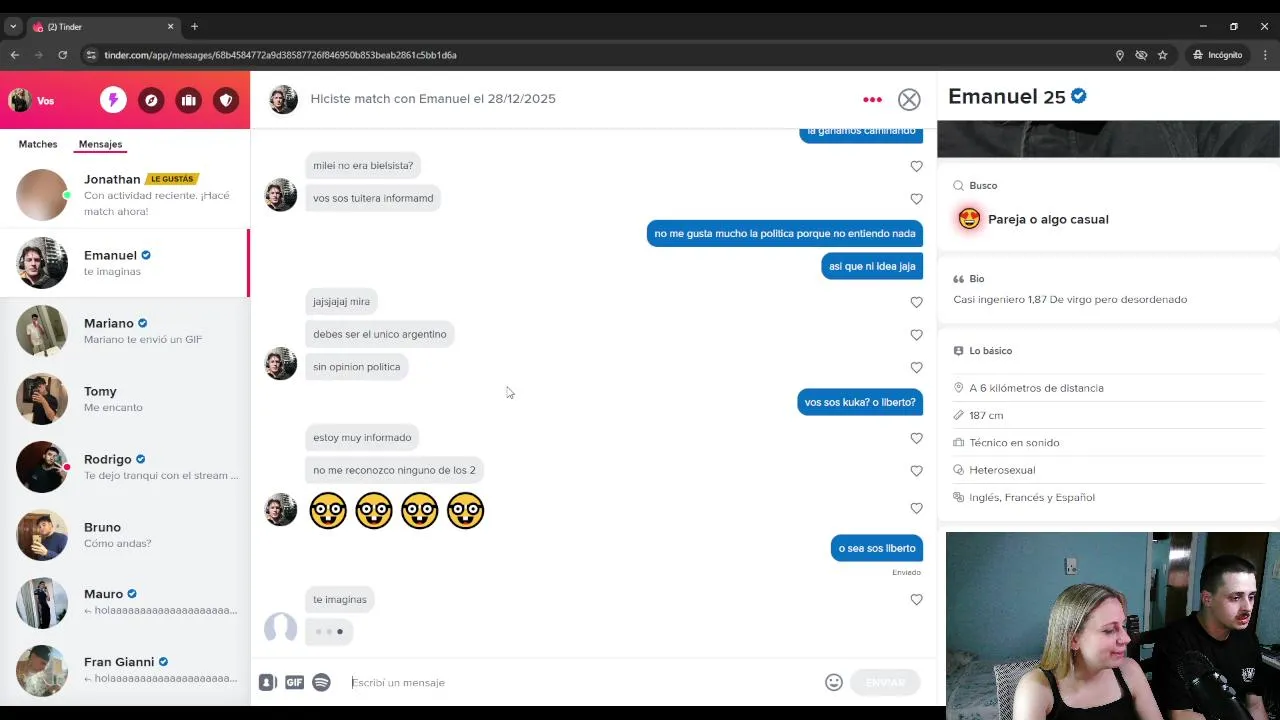Open the three dots conversation options menu
This screenshot has height=720, width=1280.
pyautogui.click(x=872, y=99)
